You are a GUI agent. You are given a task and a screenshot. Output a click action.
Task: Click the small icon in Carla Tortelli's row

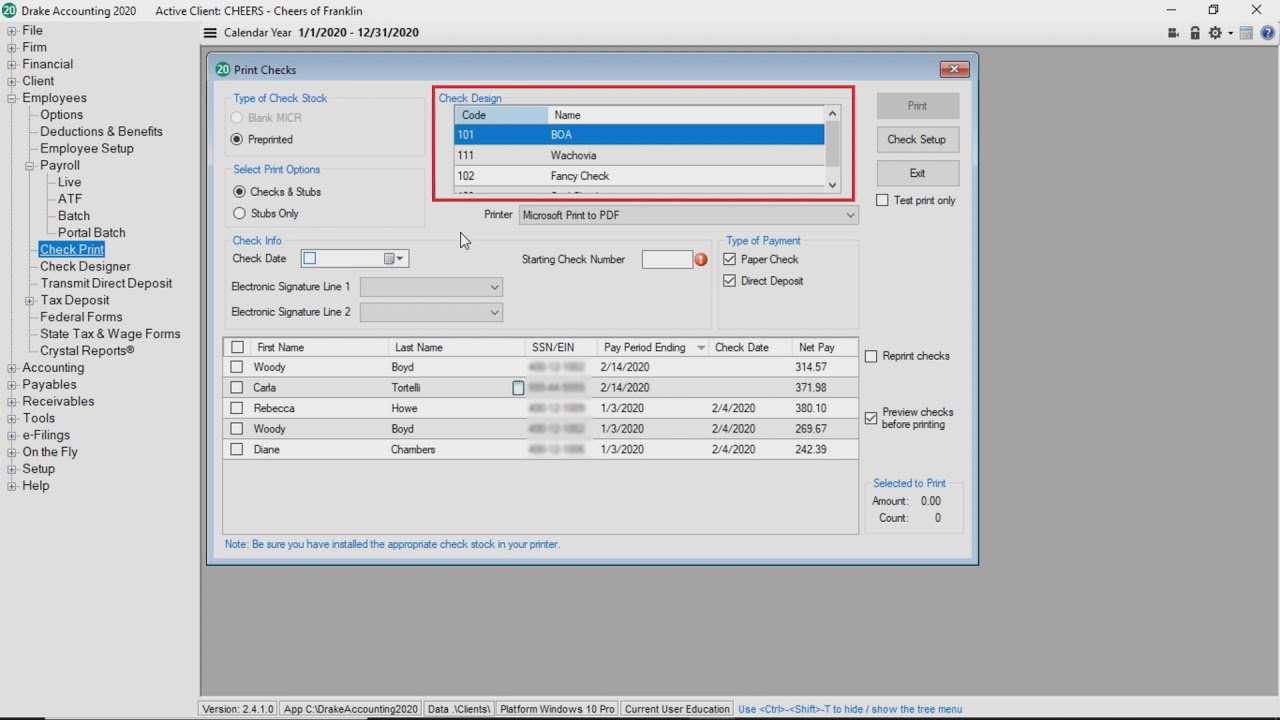pos(518,388)
